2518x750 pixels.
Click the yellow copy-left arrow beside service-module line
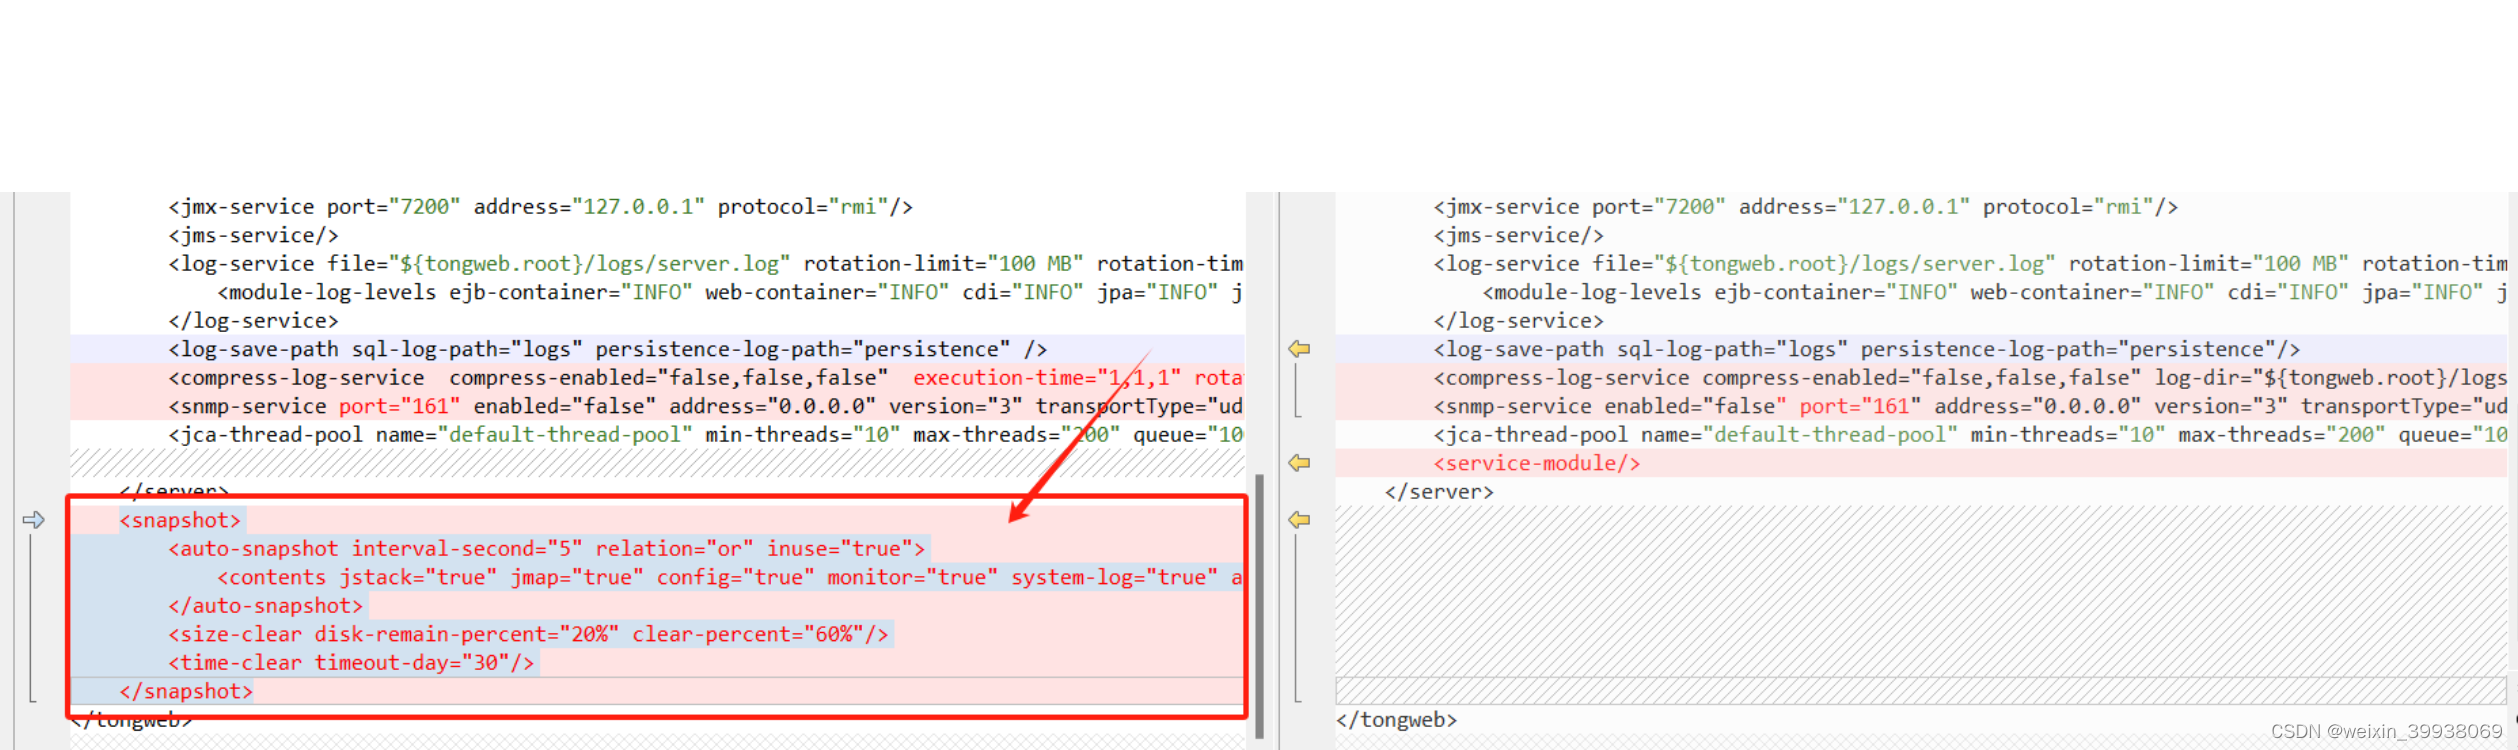1299,463
